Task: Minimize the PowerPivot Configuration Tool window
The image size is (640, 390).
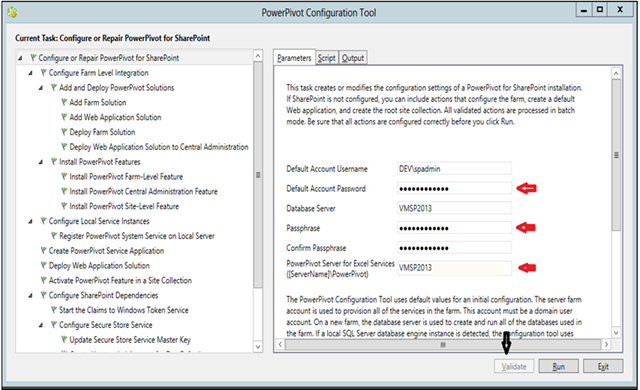Action: [584, 10]
